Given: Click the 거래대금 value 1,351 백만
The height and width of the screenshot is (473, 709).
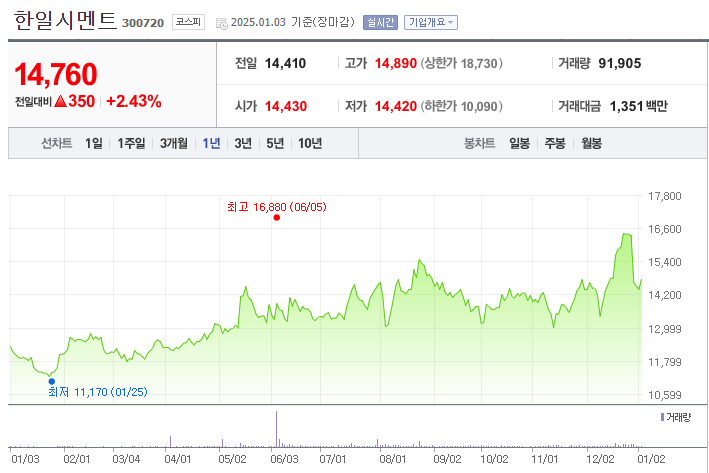Looking at the screenshot, I should [x=638, y=106].
